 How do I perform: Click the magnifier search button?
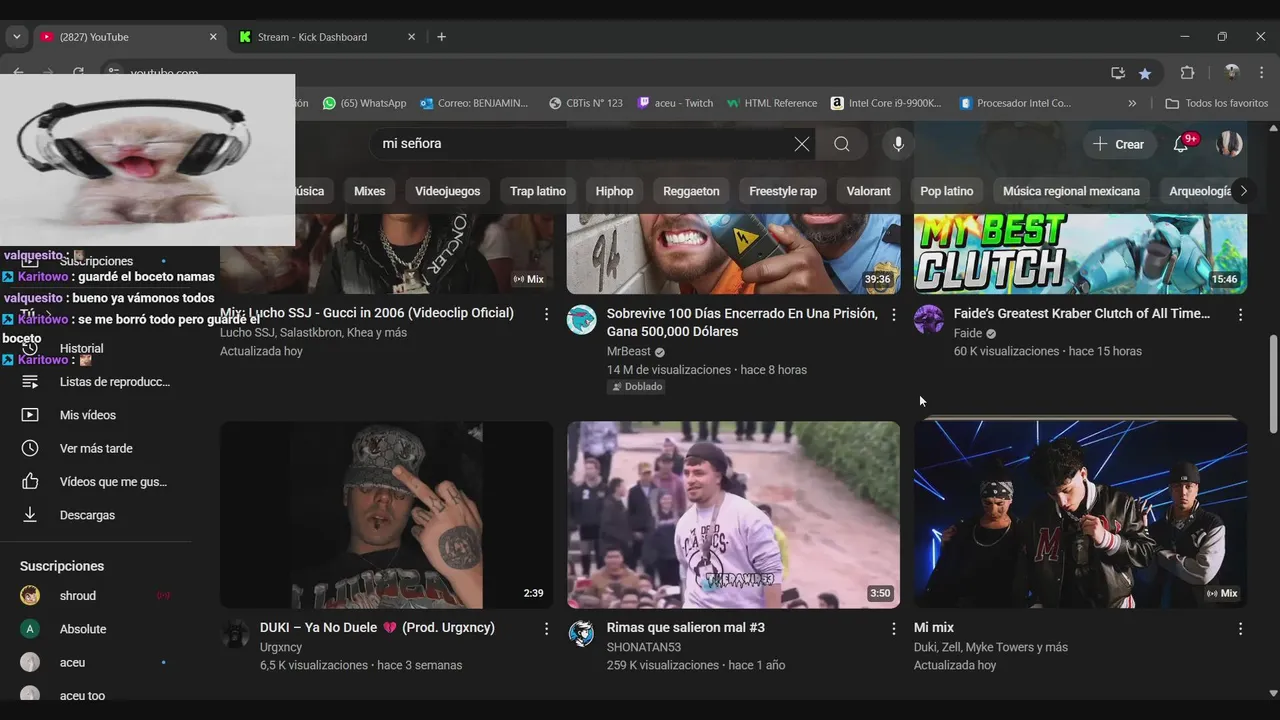pos(842,144)
